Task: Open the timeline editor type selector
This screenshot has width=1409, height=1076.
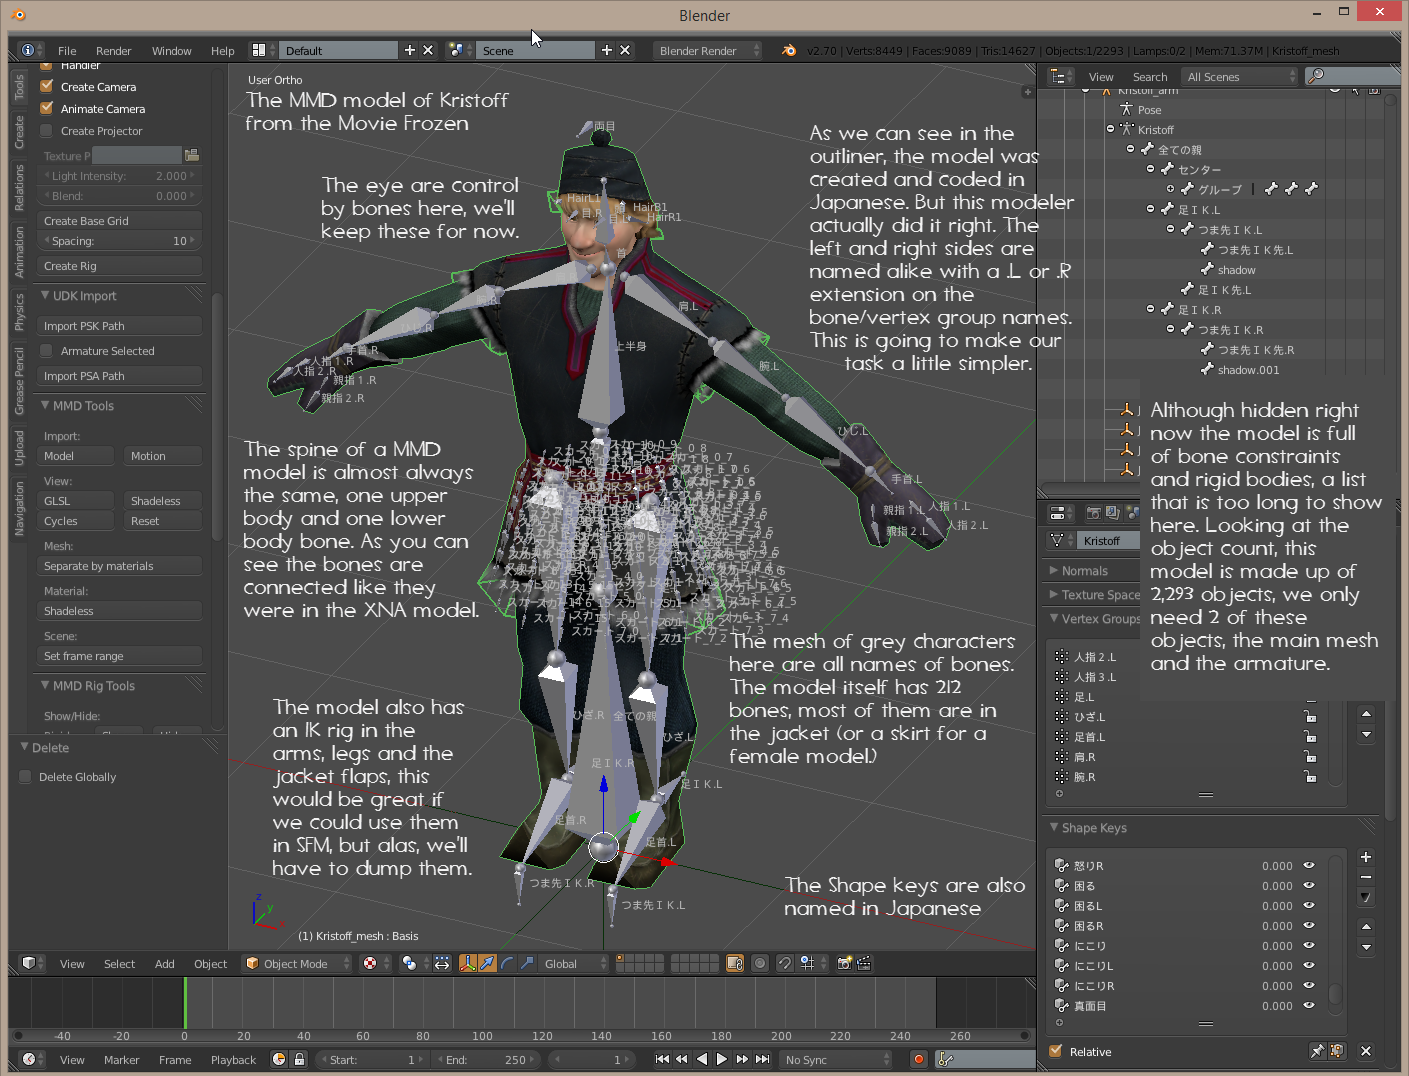Action: [x=30, y=1059]
